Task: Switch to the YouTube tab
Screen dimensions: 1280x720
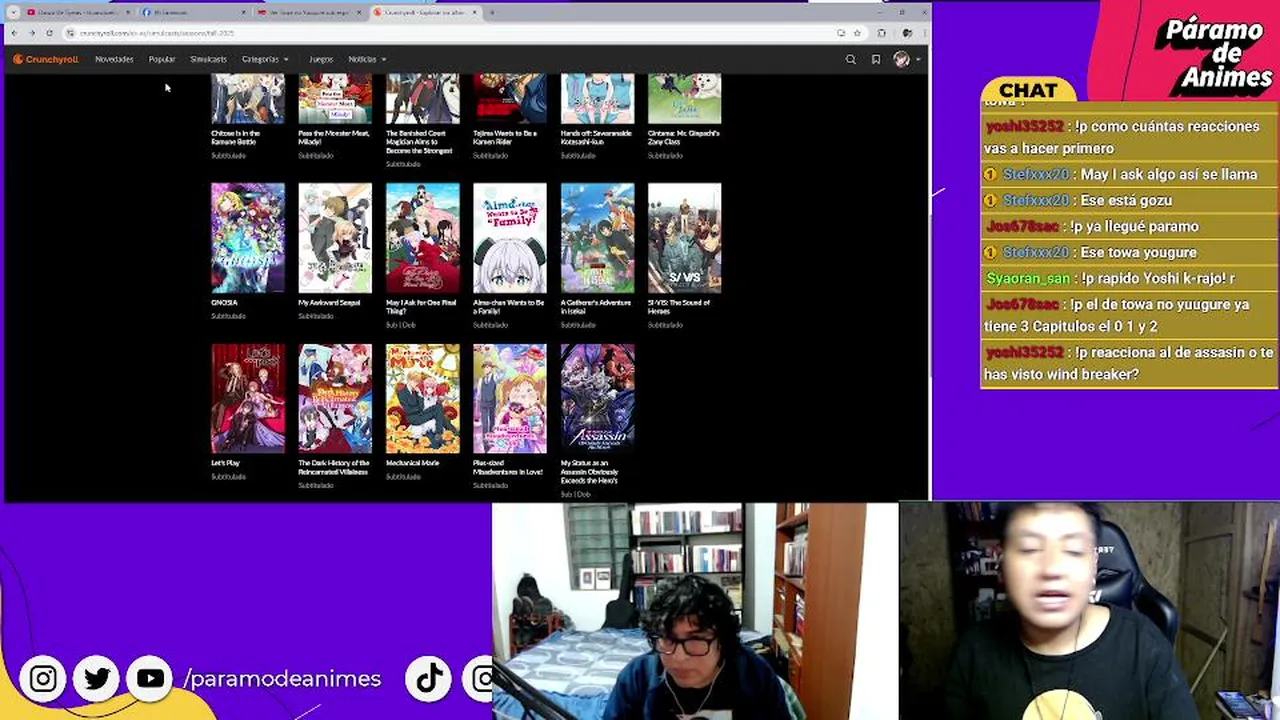Action: pyautogui.click(x=78, y=12)
